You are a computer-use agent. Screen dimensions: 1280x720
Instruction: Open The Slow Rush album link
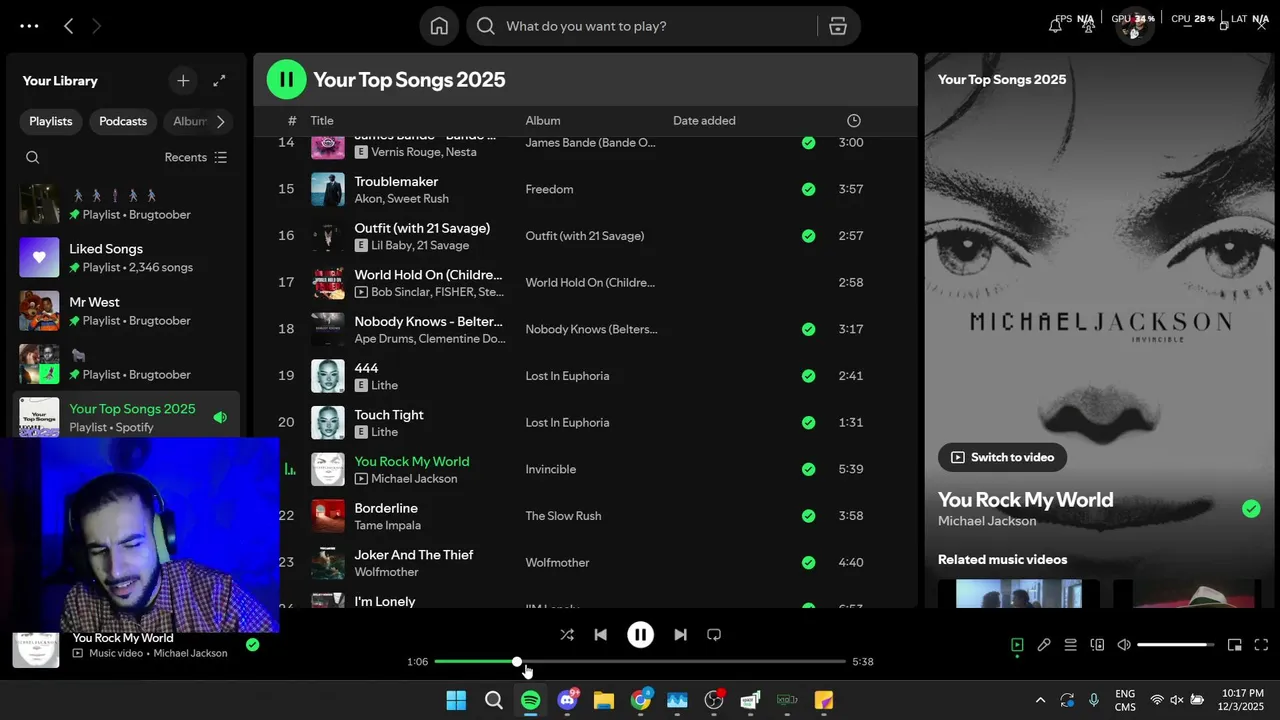pyautogui.click(x=563, y=516)
